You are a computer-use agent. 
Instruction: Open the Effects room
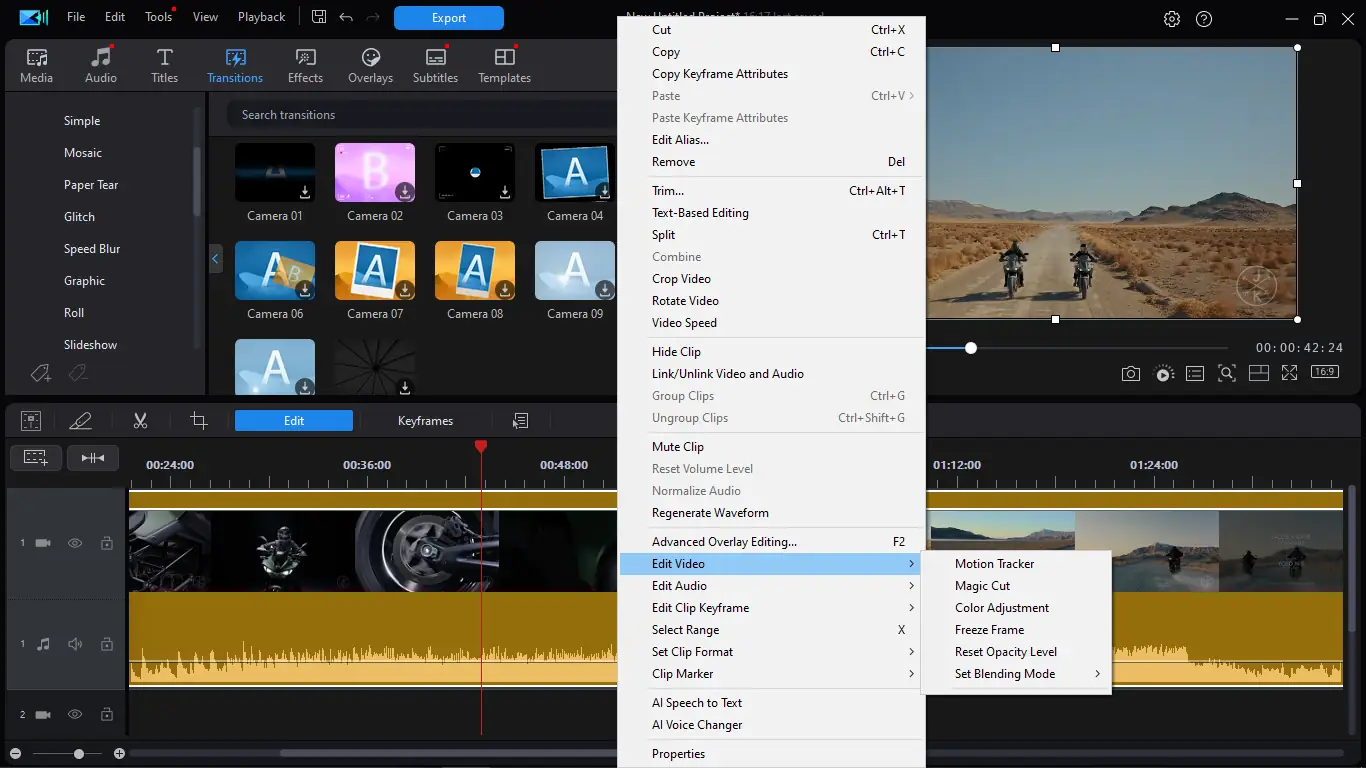(305, 66)
